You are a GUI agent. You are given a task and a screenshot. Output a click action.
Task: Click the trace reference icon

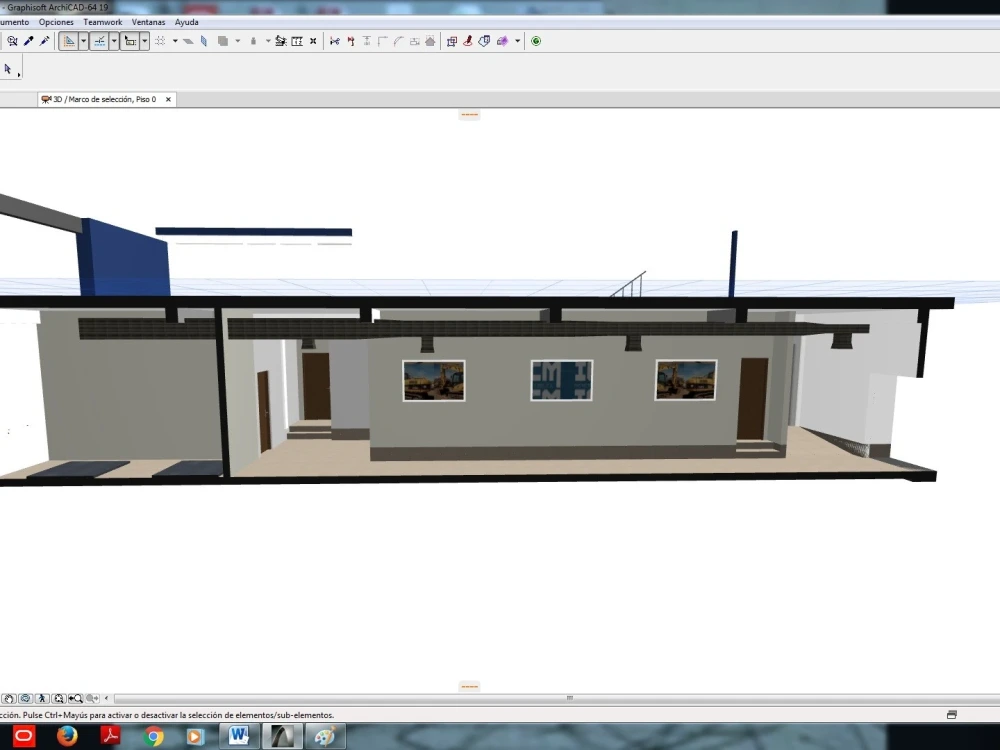point(281,41)
